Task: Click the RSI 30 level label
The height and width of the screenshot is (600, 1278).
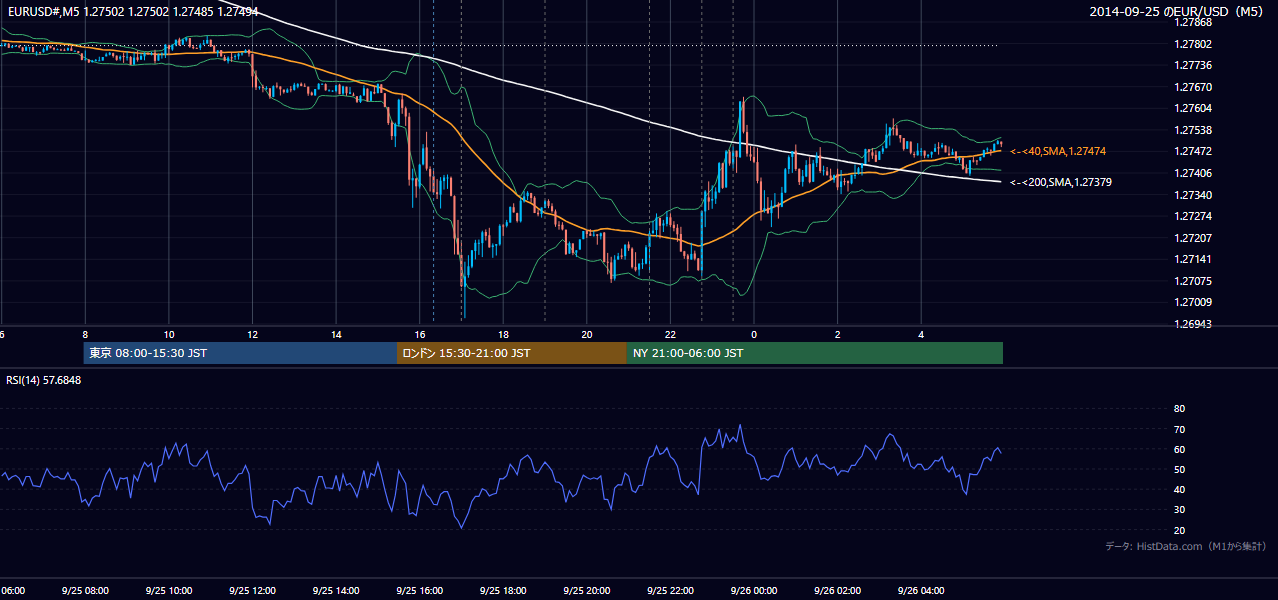Action: pyautogui.click(x=1179, y=510)
